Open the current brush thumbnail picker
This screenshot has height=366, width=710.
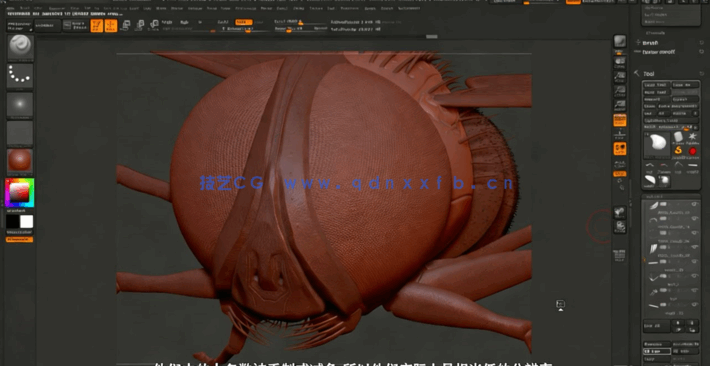[x=20, y=47]
